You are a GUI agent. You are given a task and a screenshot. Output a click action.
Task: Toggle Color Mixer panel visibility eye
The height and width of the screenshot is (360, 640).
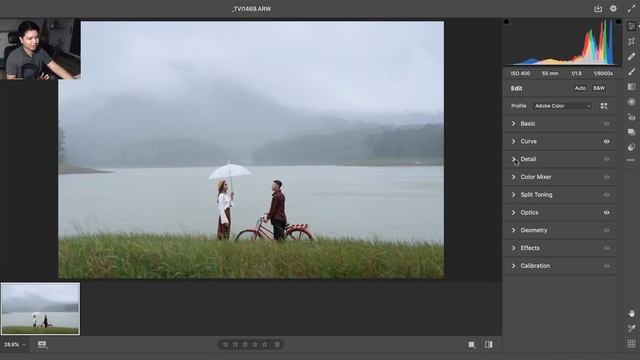(x=607, y=177)
